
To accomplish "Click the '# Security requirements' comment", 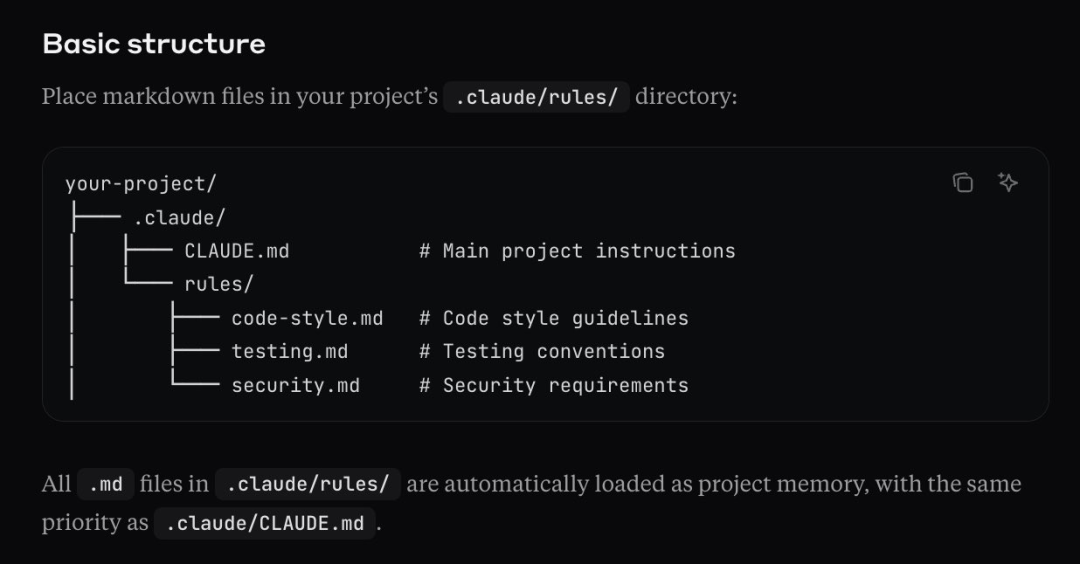I will [553, 385].
